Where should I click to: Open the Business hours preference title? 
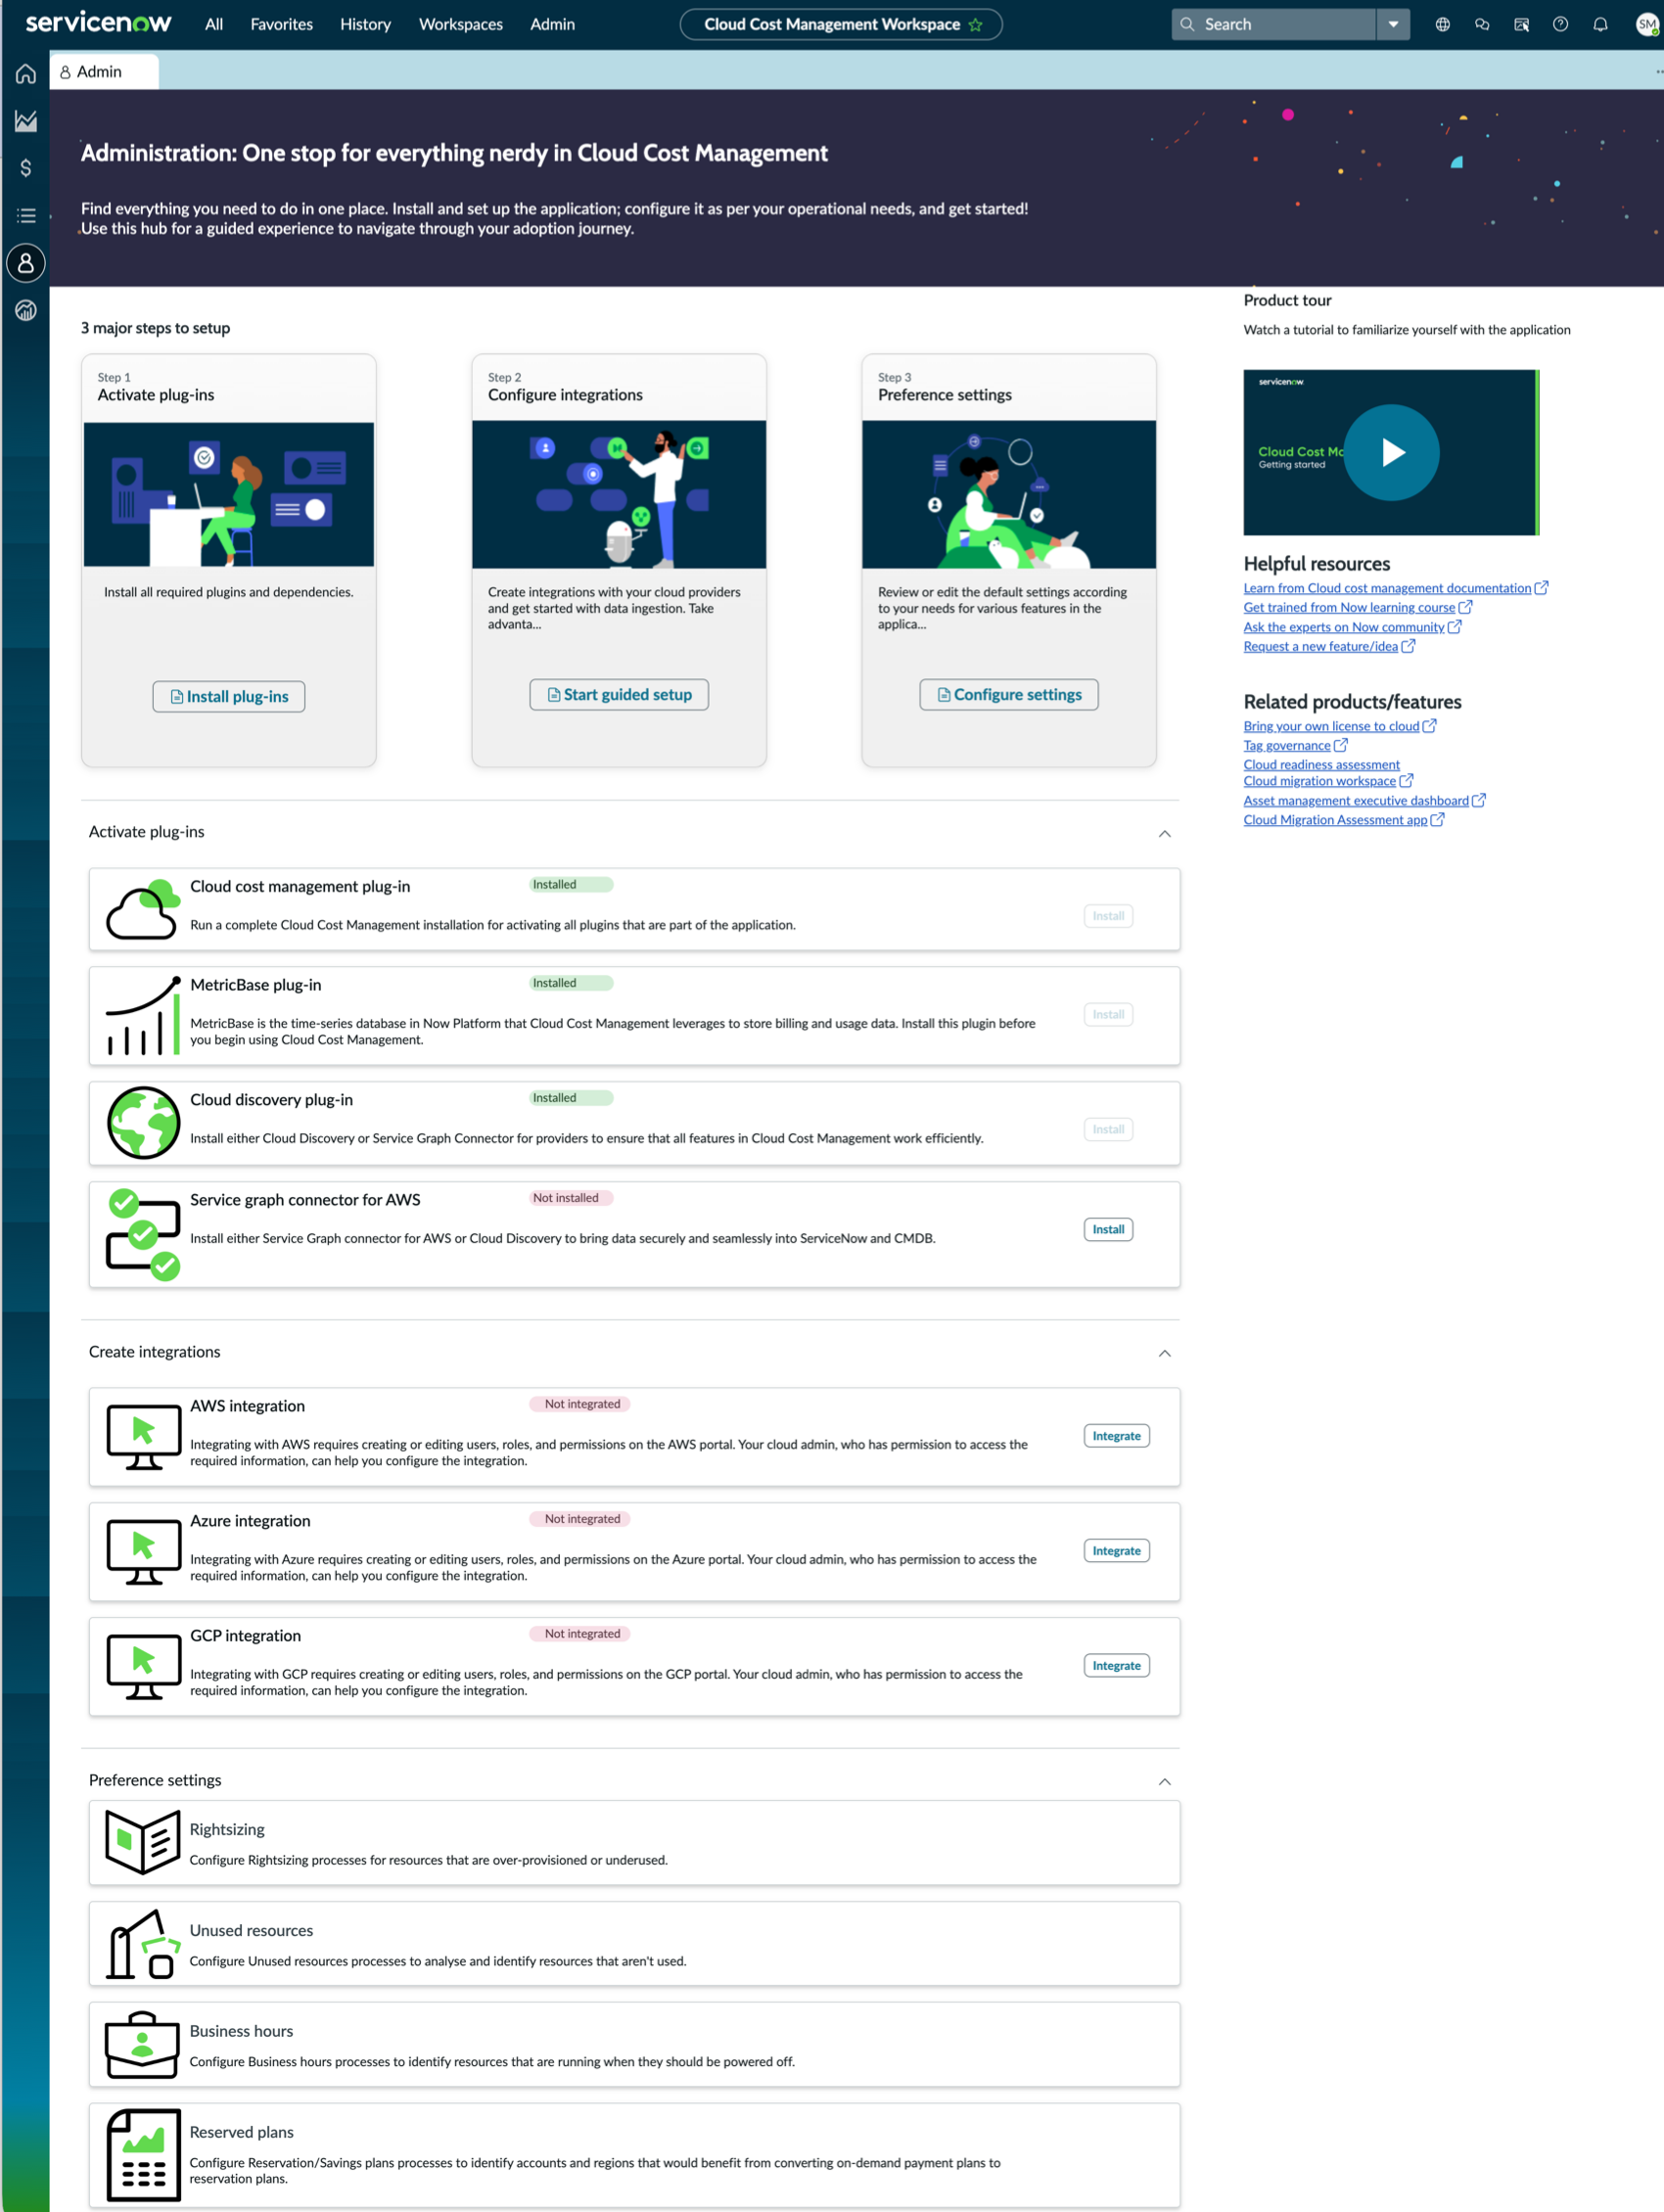241,2031
